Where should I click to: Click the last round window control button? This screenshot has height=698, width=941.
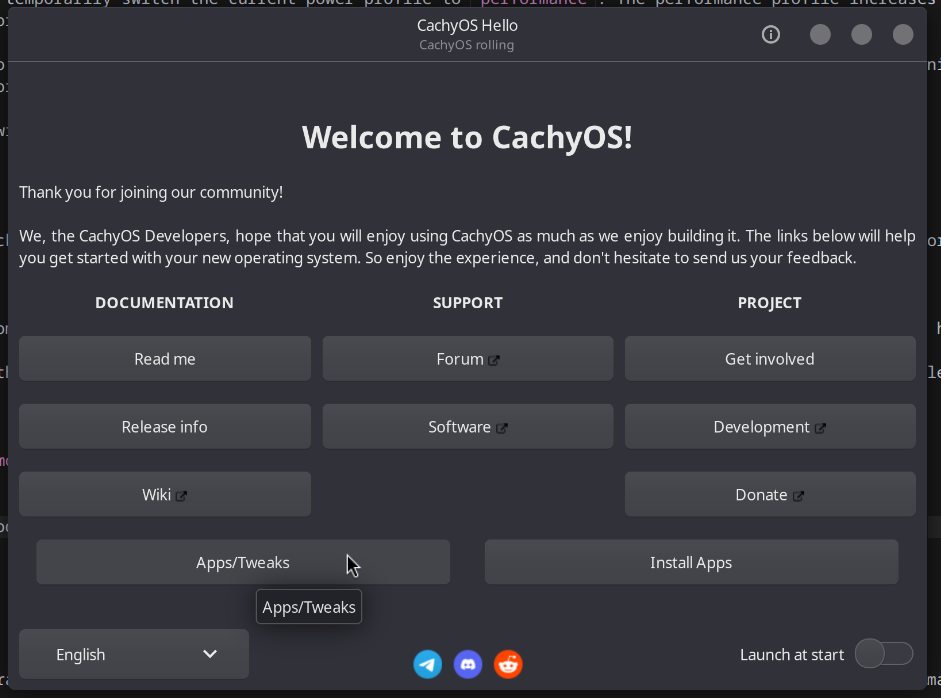(903, 35)
